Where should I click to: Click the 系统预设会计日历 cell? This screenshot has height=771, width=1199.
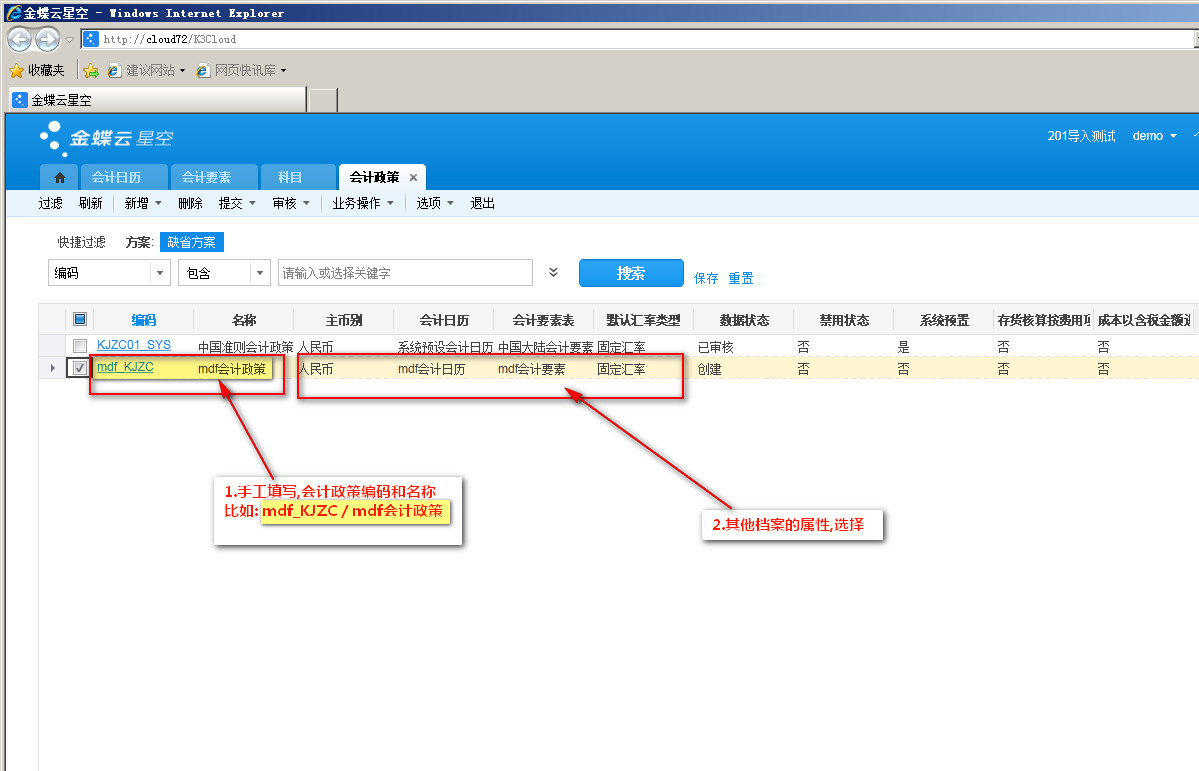tap(445, 346)
